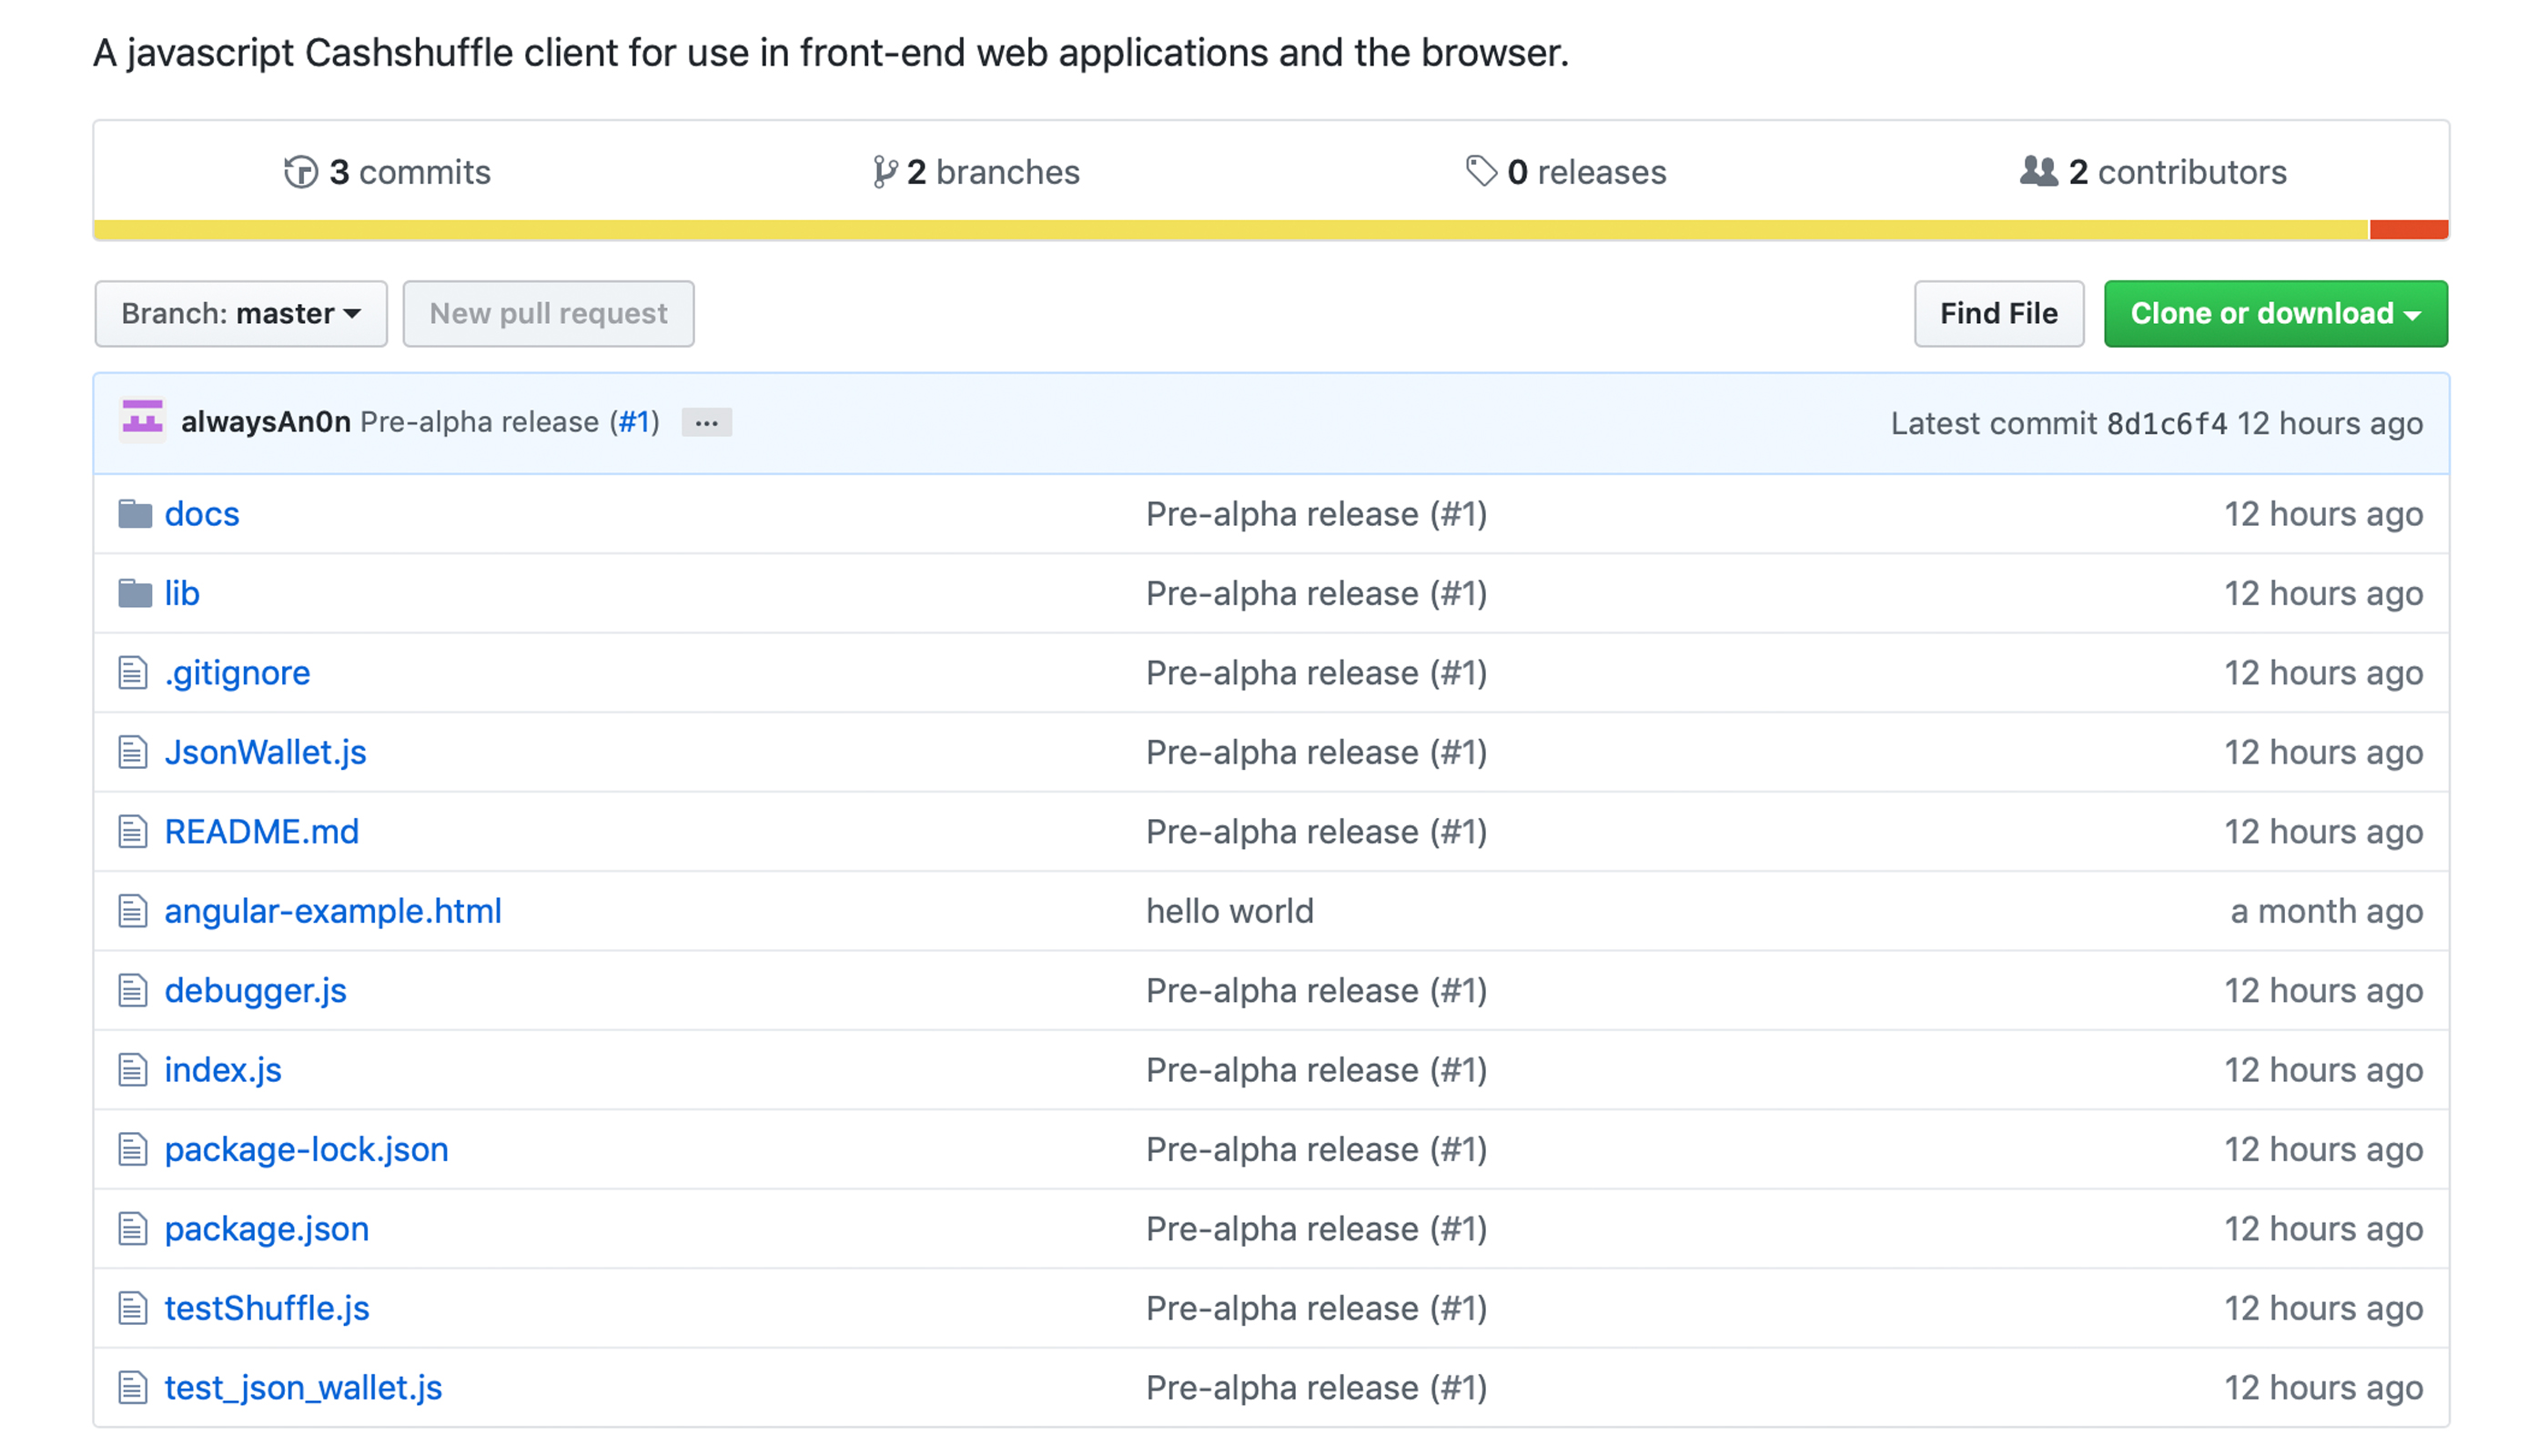The width and height of the screenshot is (2548, 1456).
Task: Open the 2 branches link
Action: [x=973, y=170]
